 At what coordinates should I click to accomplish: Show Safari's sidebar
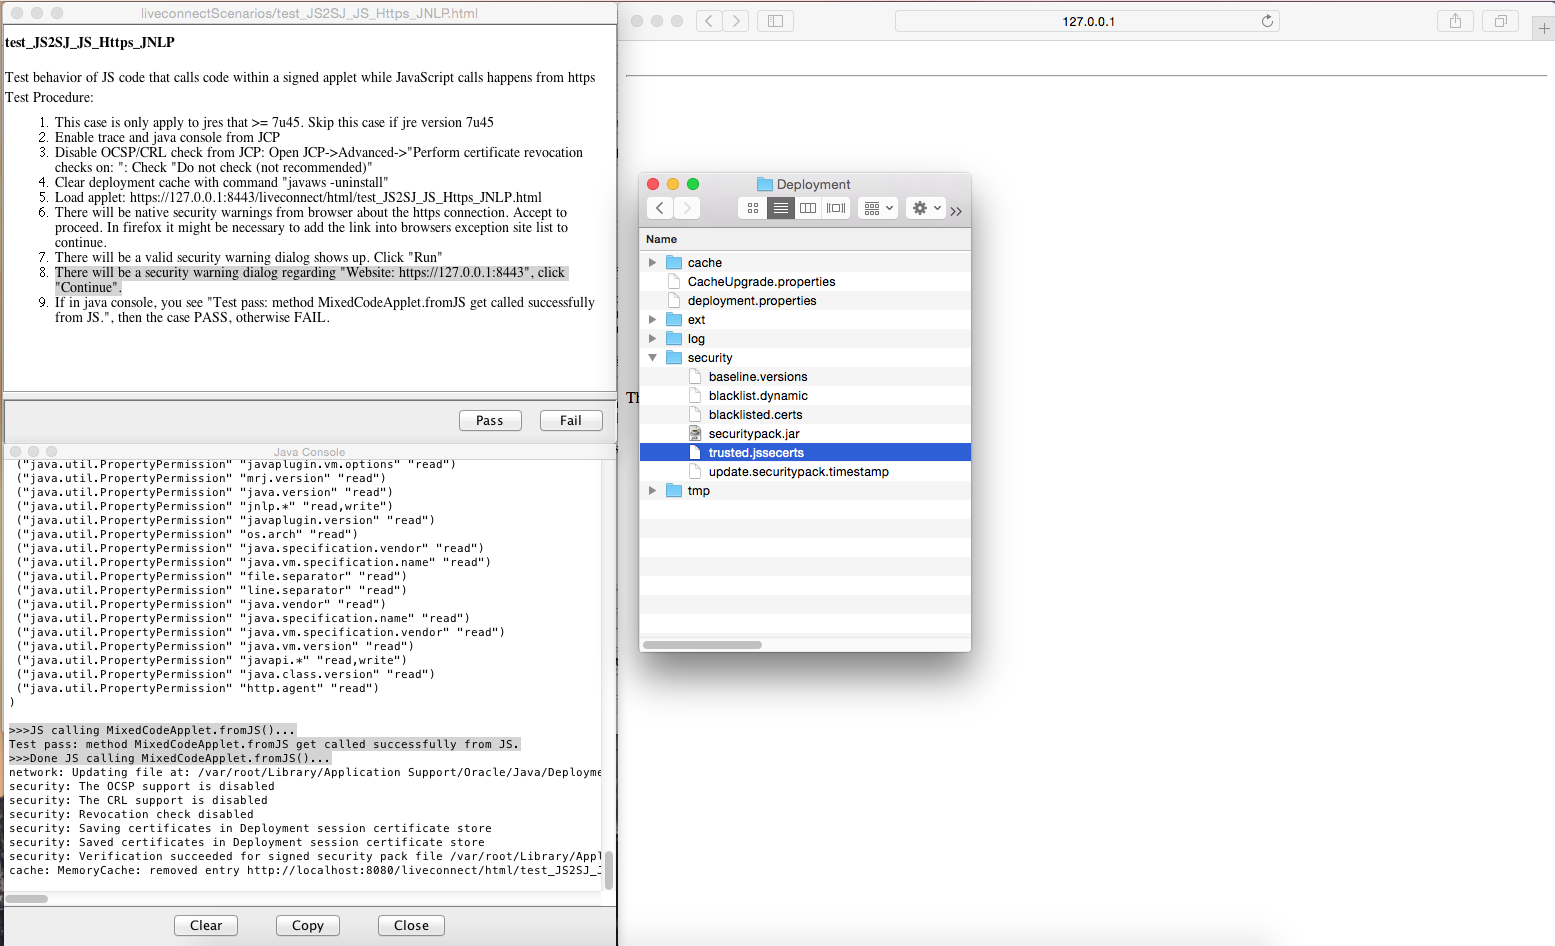click(x=775, y=21)
